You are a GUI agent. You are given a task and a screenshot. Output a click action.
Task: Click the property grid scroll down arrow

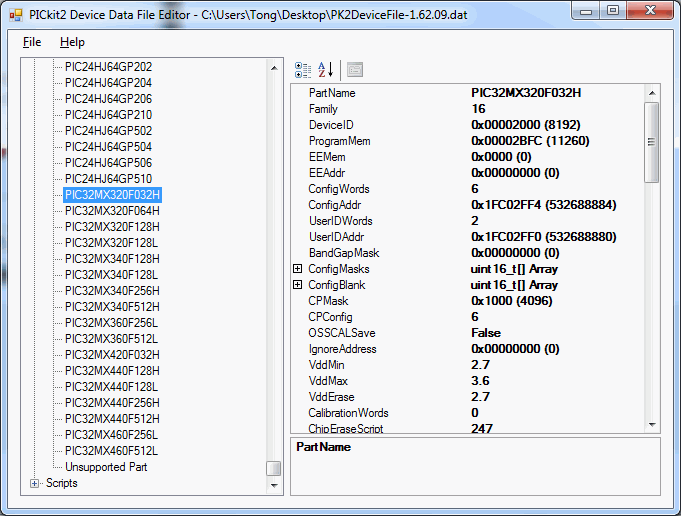pos(651,425)
